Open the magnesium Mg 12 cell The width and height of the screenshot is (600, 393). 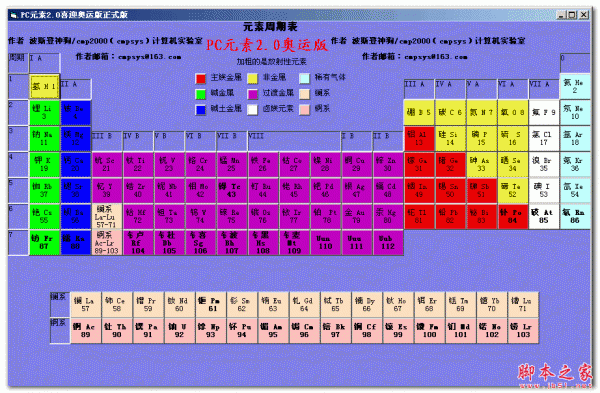[75, 139]
